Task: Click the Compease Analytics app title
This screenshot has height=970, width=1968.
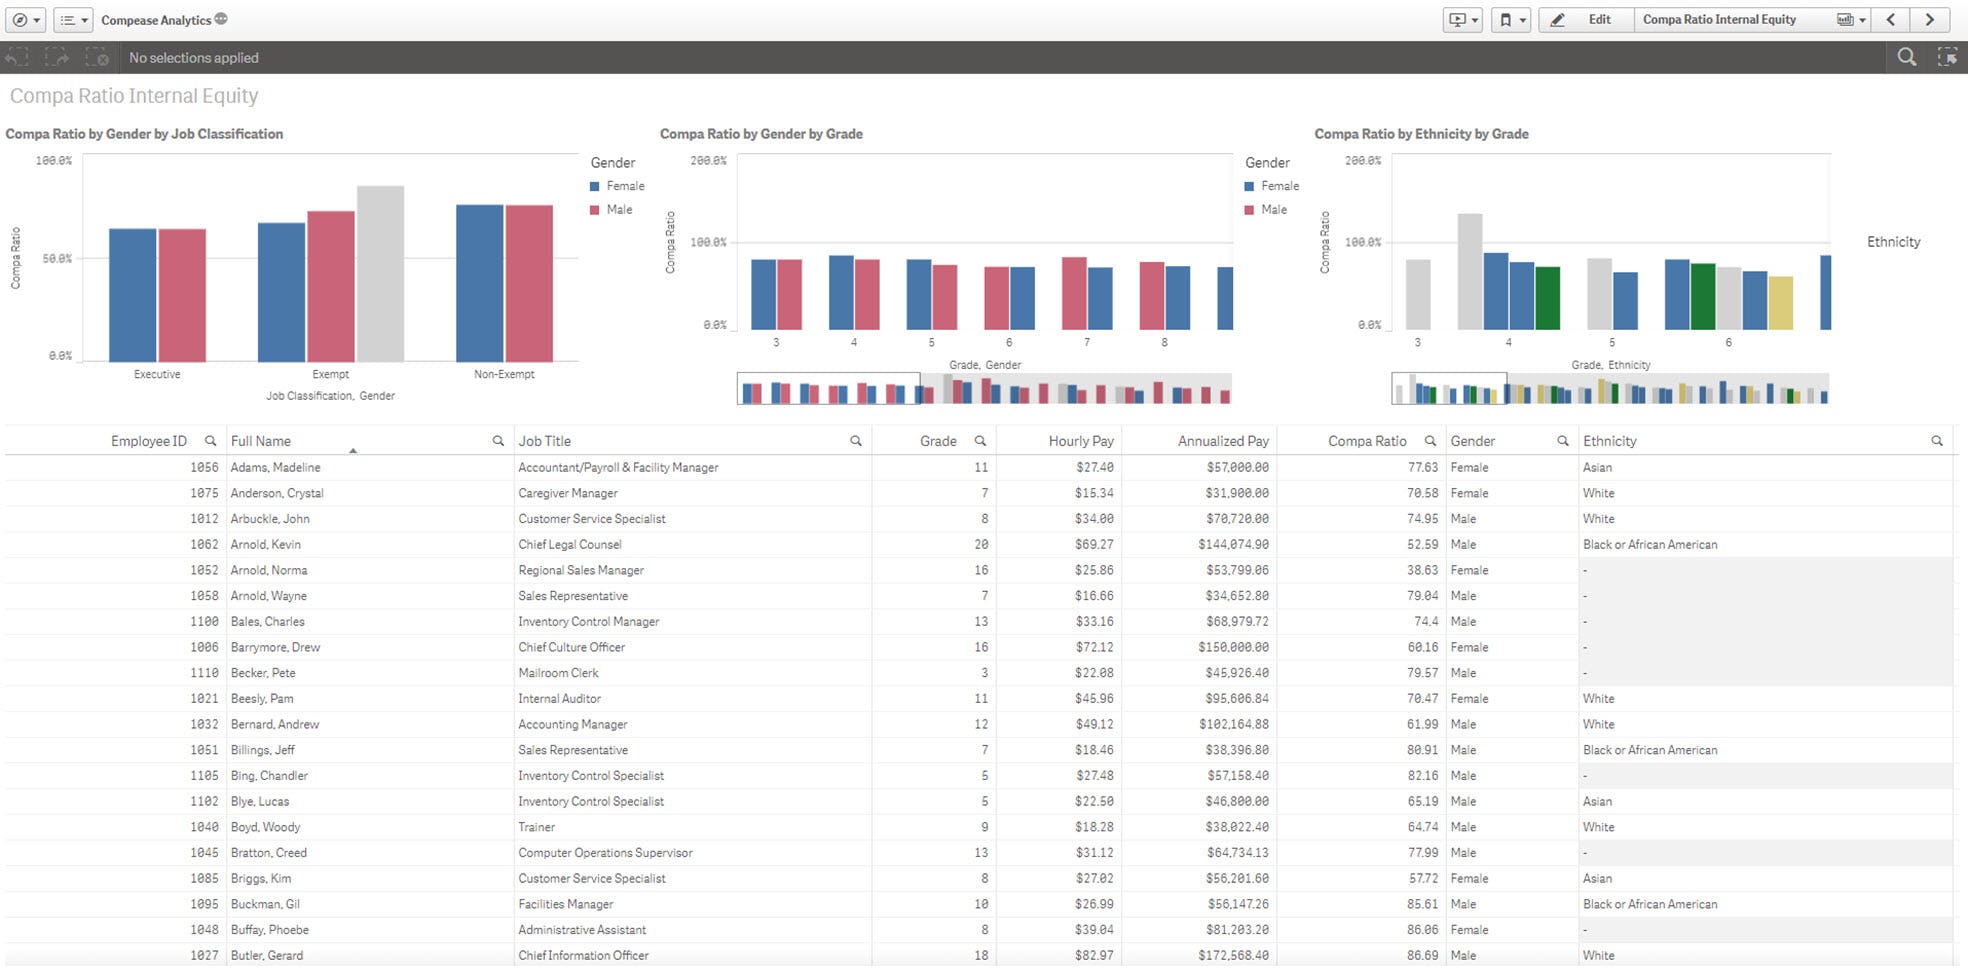Action: click(156, 19)
